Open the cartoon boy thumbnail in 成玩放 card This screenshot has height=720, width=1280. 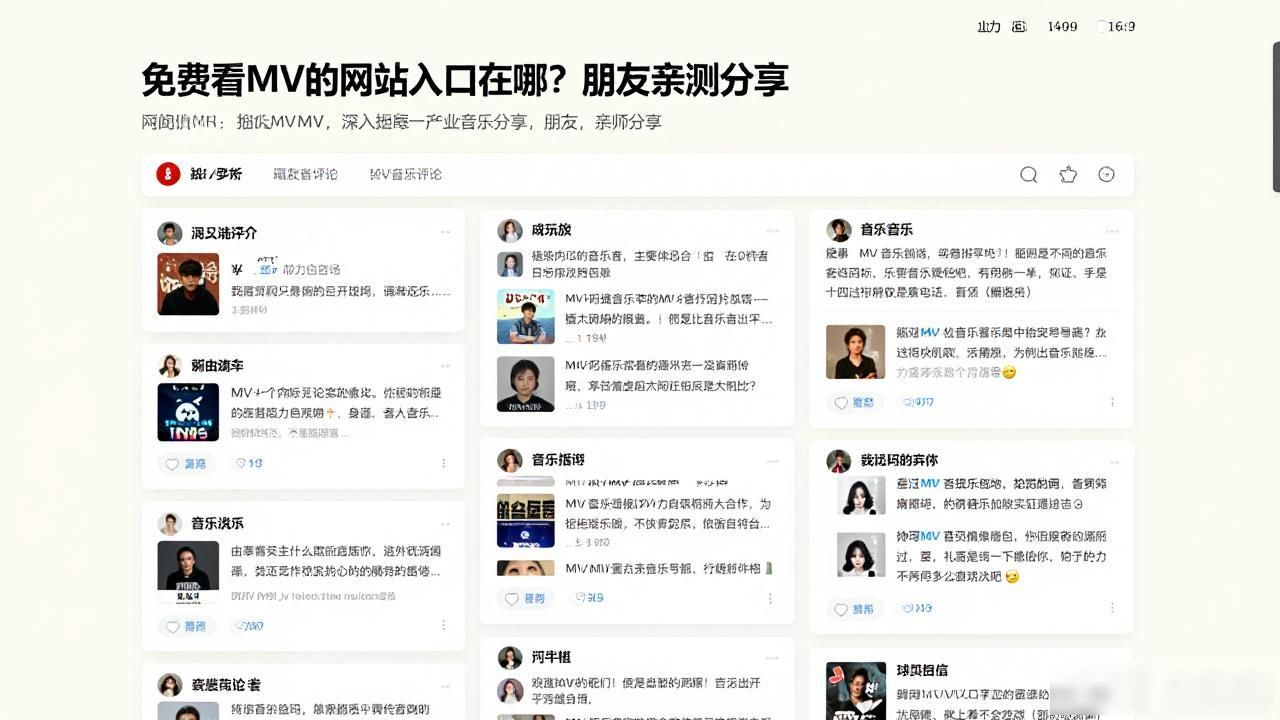(x=525, y=317)
